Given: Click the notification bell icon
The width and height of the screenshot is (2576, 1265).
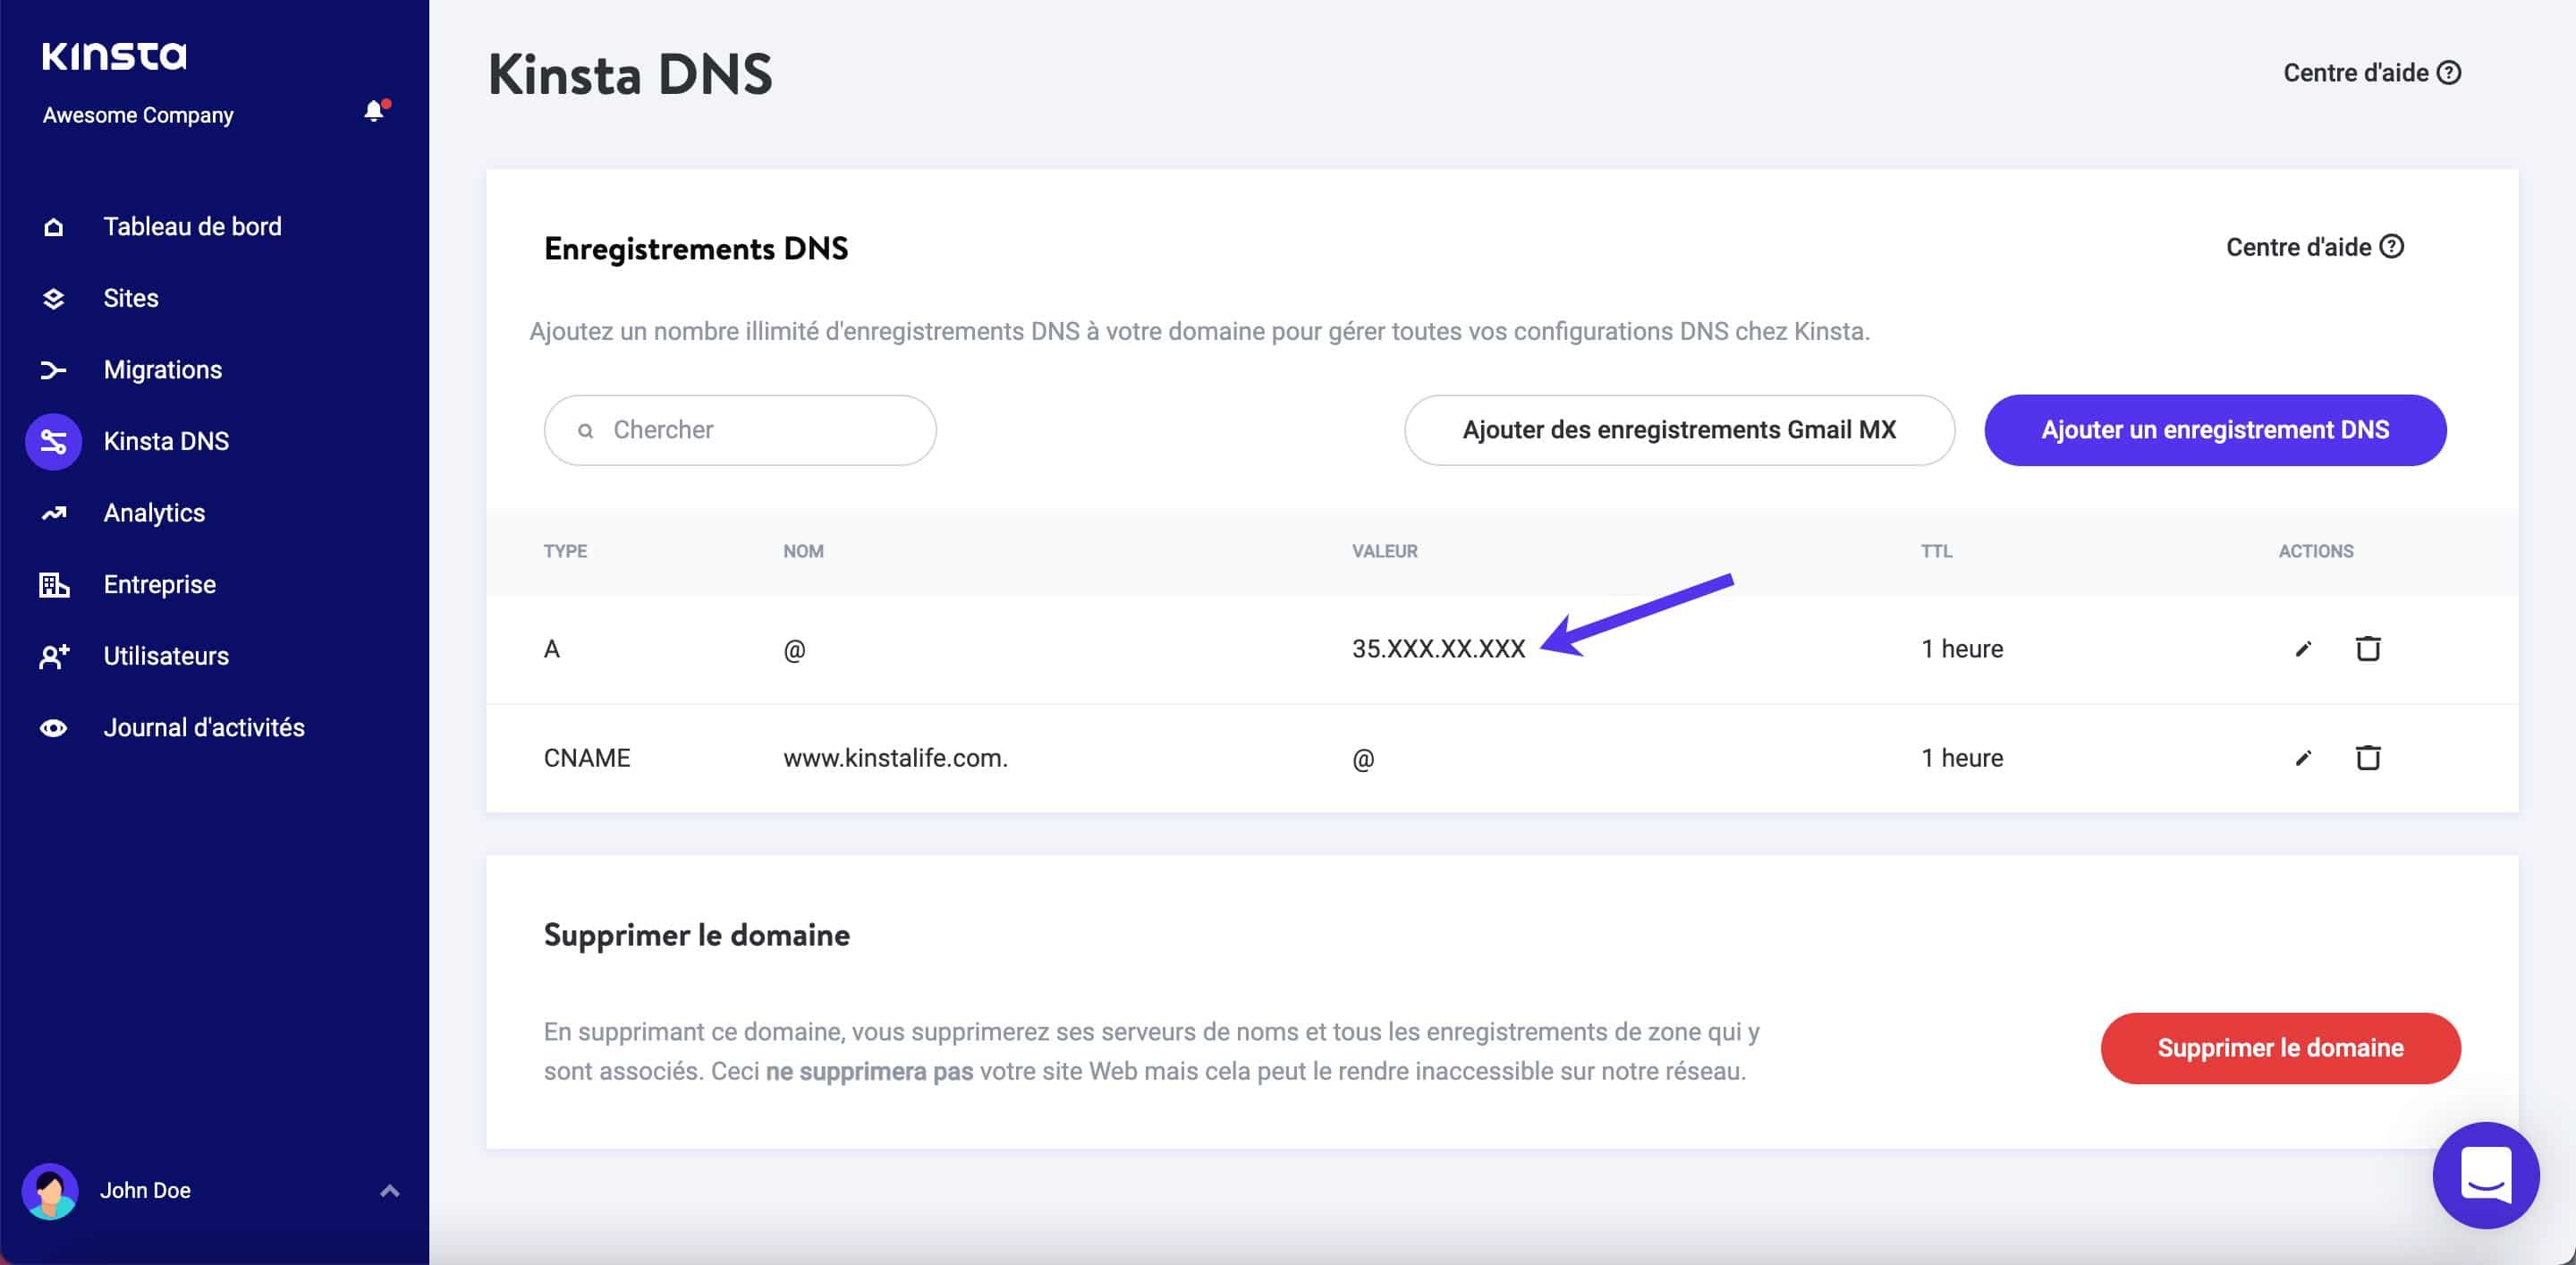Looking at the screenshot, I should coord(374,111).
